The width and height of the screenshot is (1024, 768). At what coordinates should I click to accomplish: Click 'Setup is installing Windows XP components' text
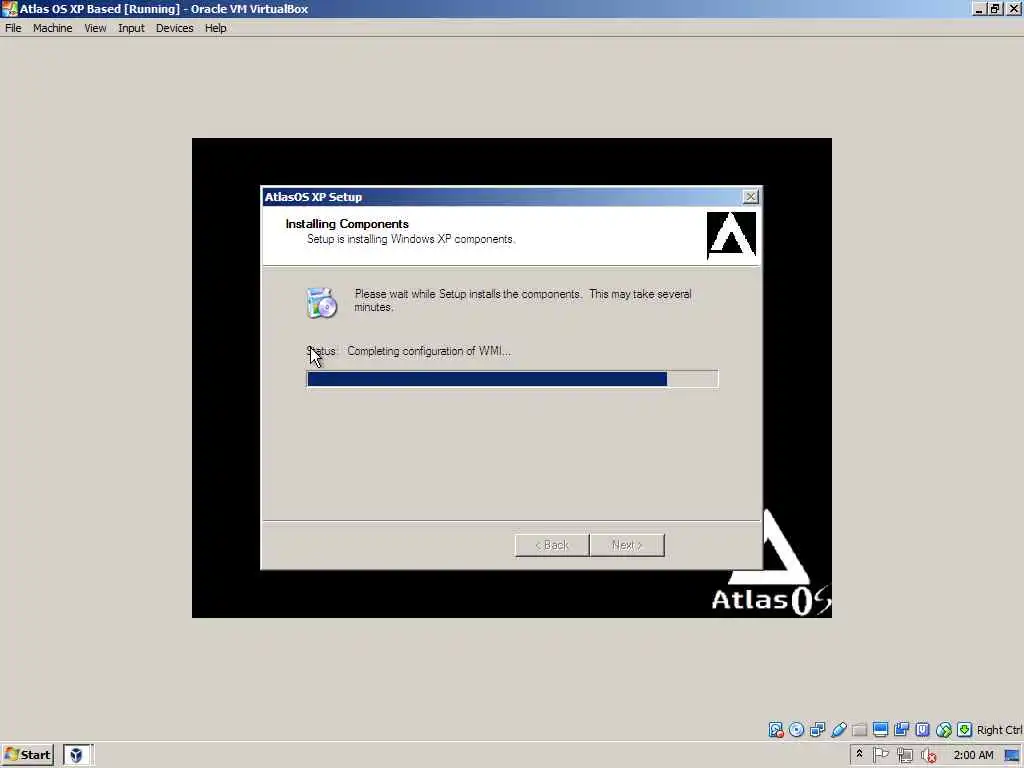click(x=411, y=239)
